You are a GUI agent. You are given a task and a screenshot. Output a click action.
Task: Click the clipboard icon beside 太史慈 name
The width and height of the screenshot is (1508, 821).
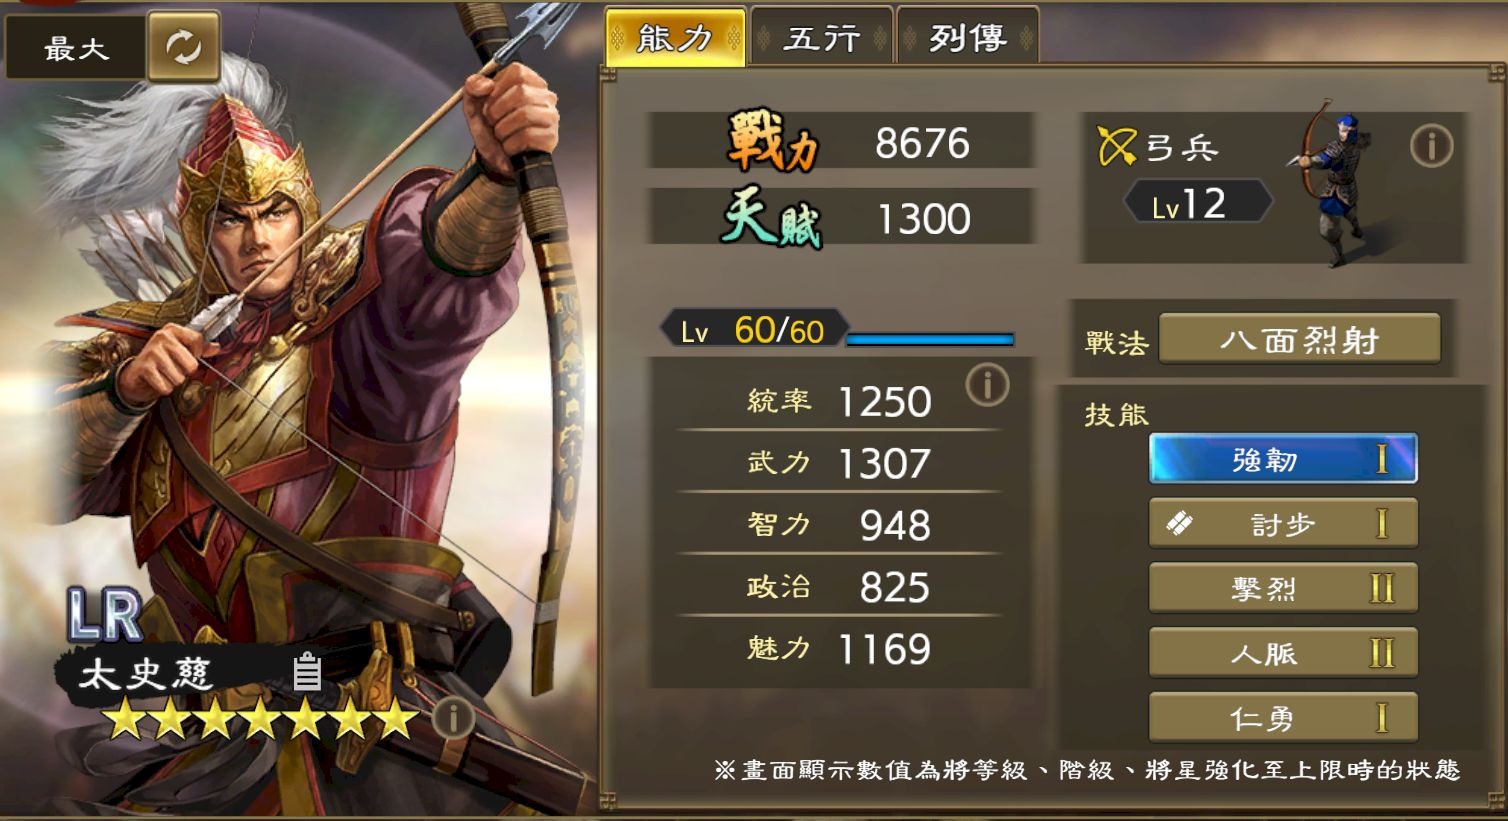click(306, 672)
